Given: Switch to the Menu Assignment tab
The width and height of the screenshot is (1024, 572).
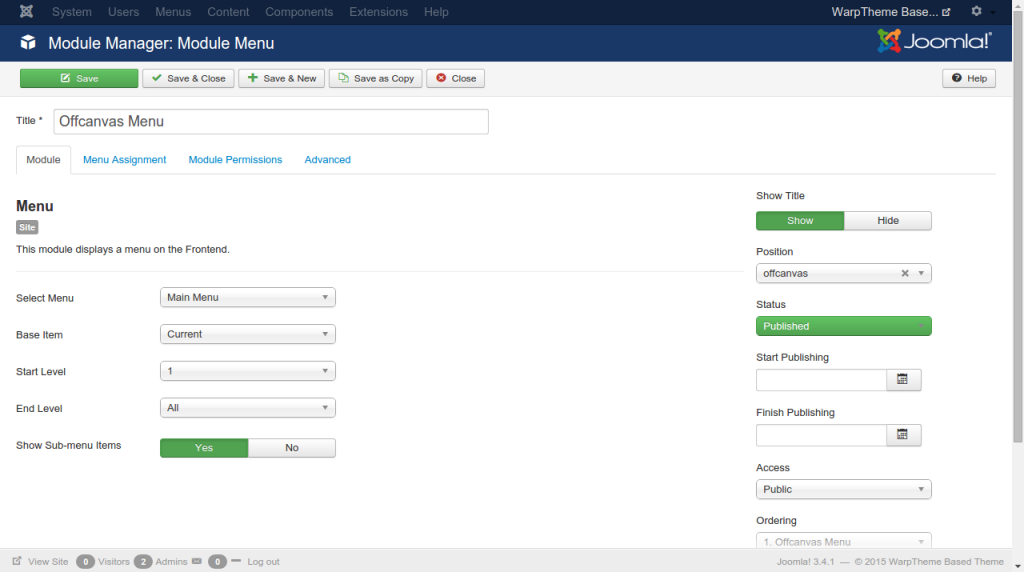Looking at the screenshot, I should pyautogui.click(x=124, y=160).
